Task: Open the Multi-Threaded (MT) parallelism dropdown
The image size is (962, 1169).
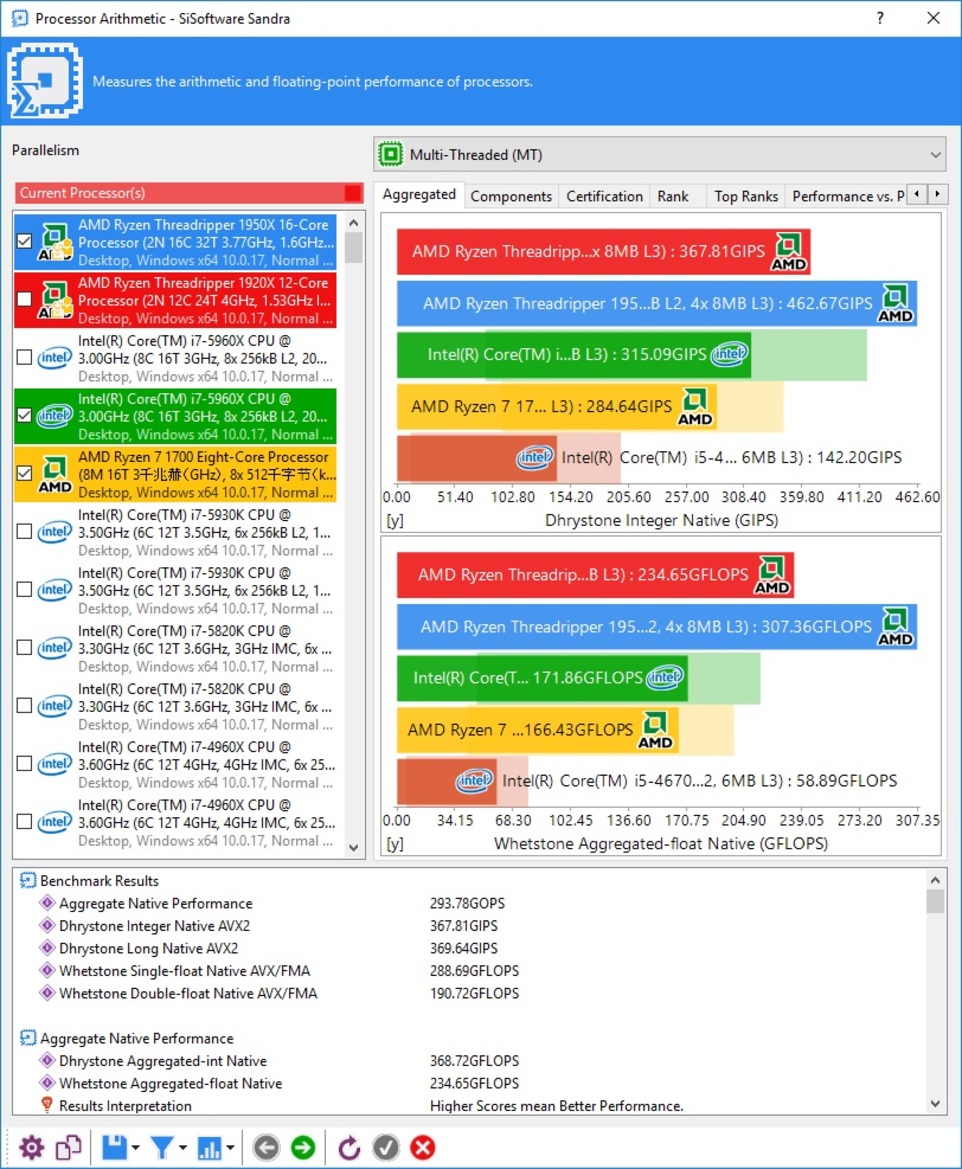Action: click(660, 154)
